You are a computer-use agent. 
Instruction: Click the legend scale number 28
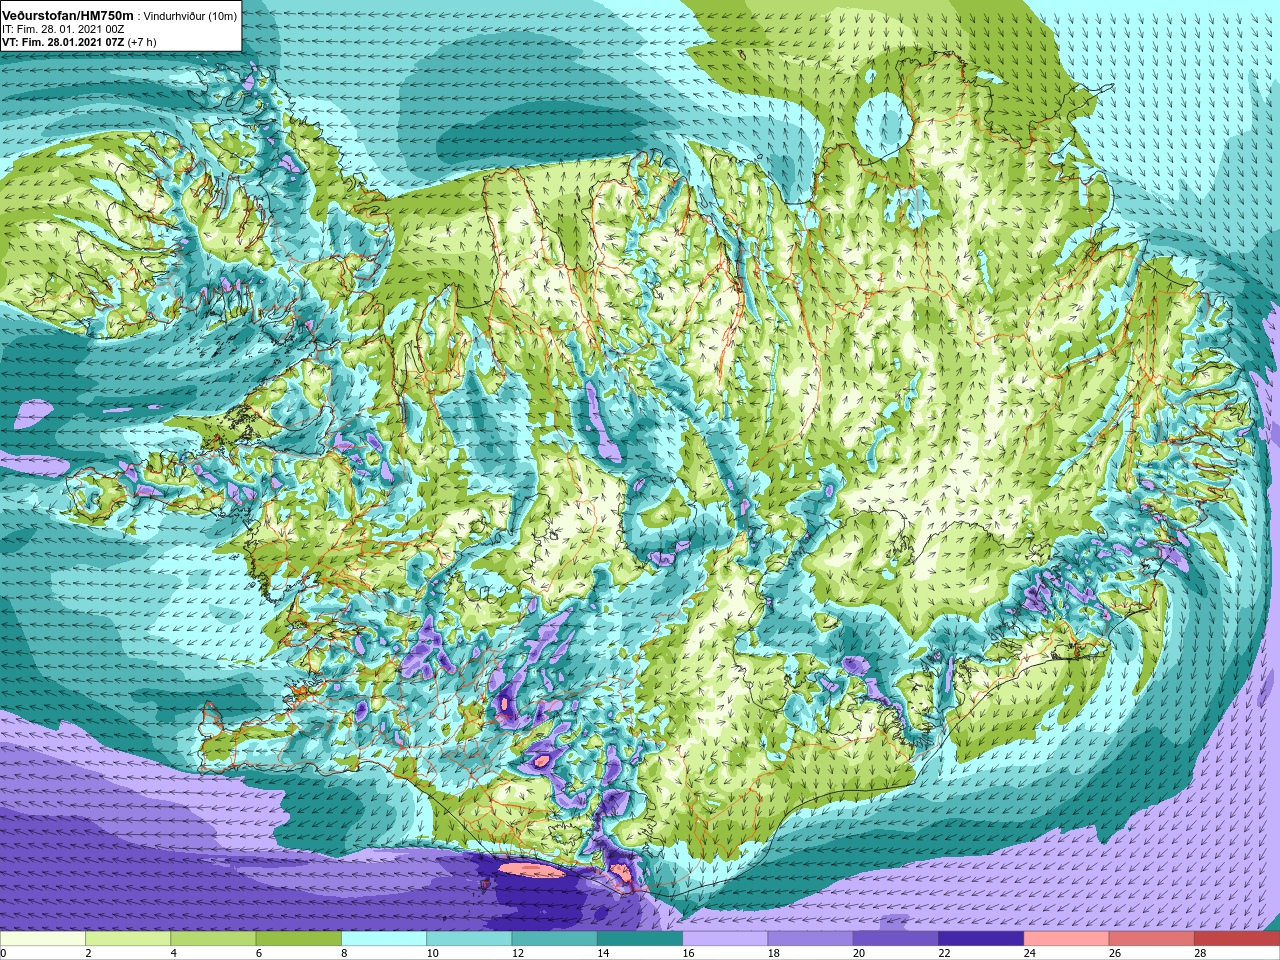point(1200,953)
